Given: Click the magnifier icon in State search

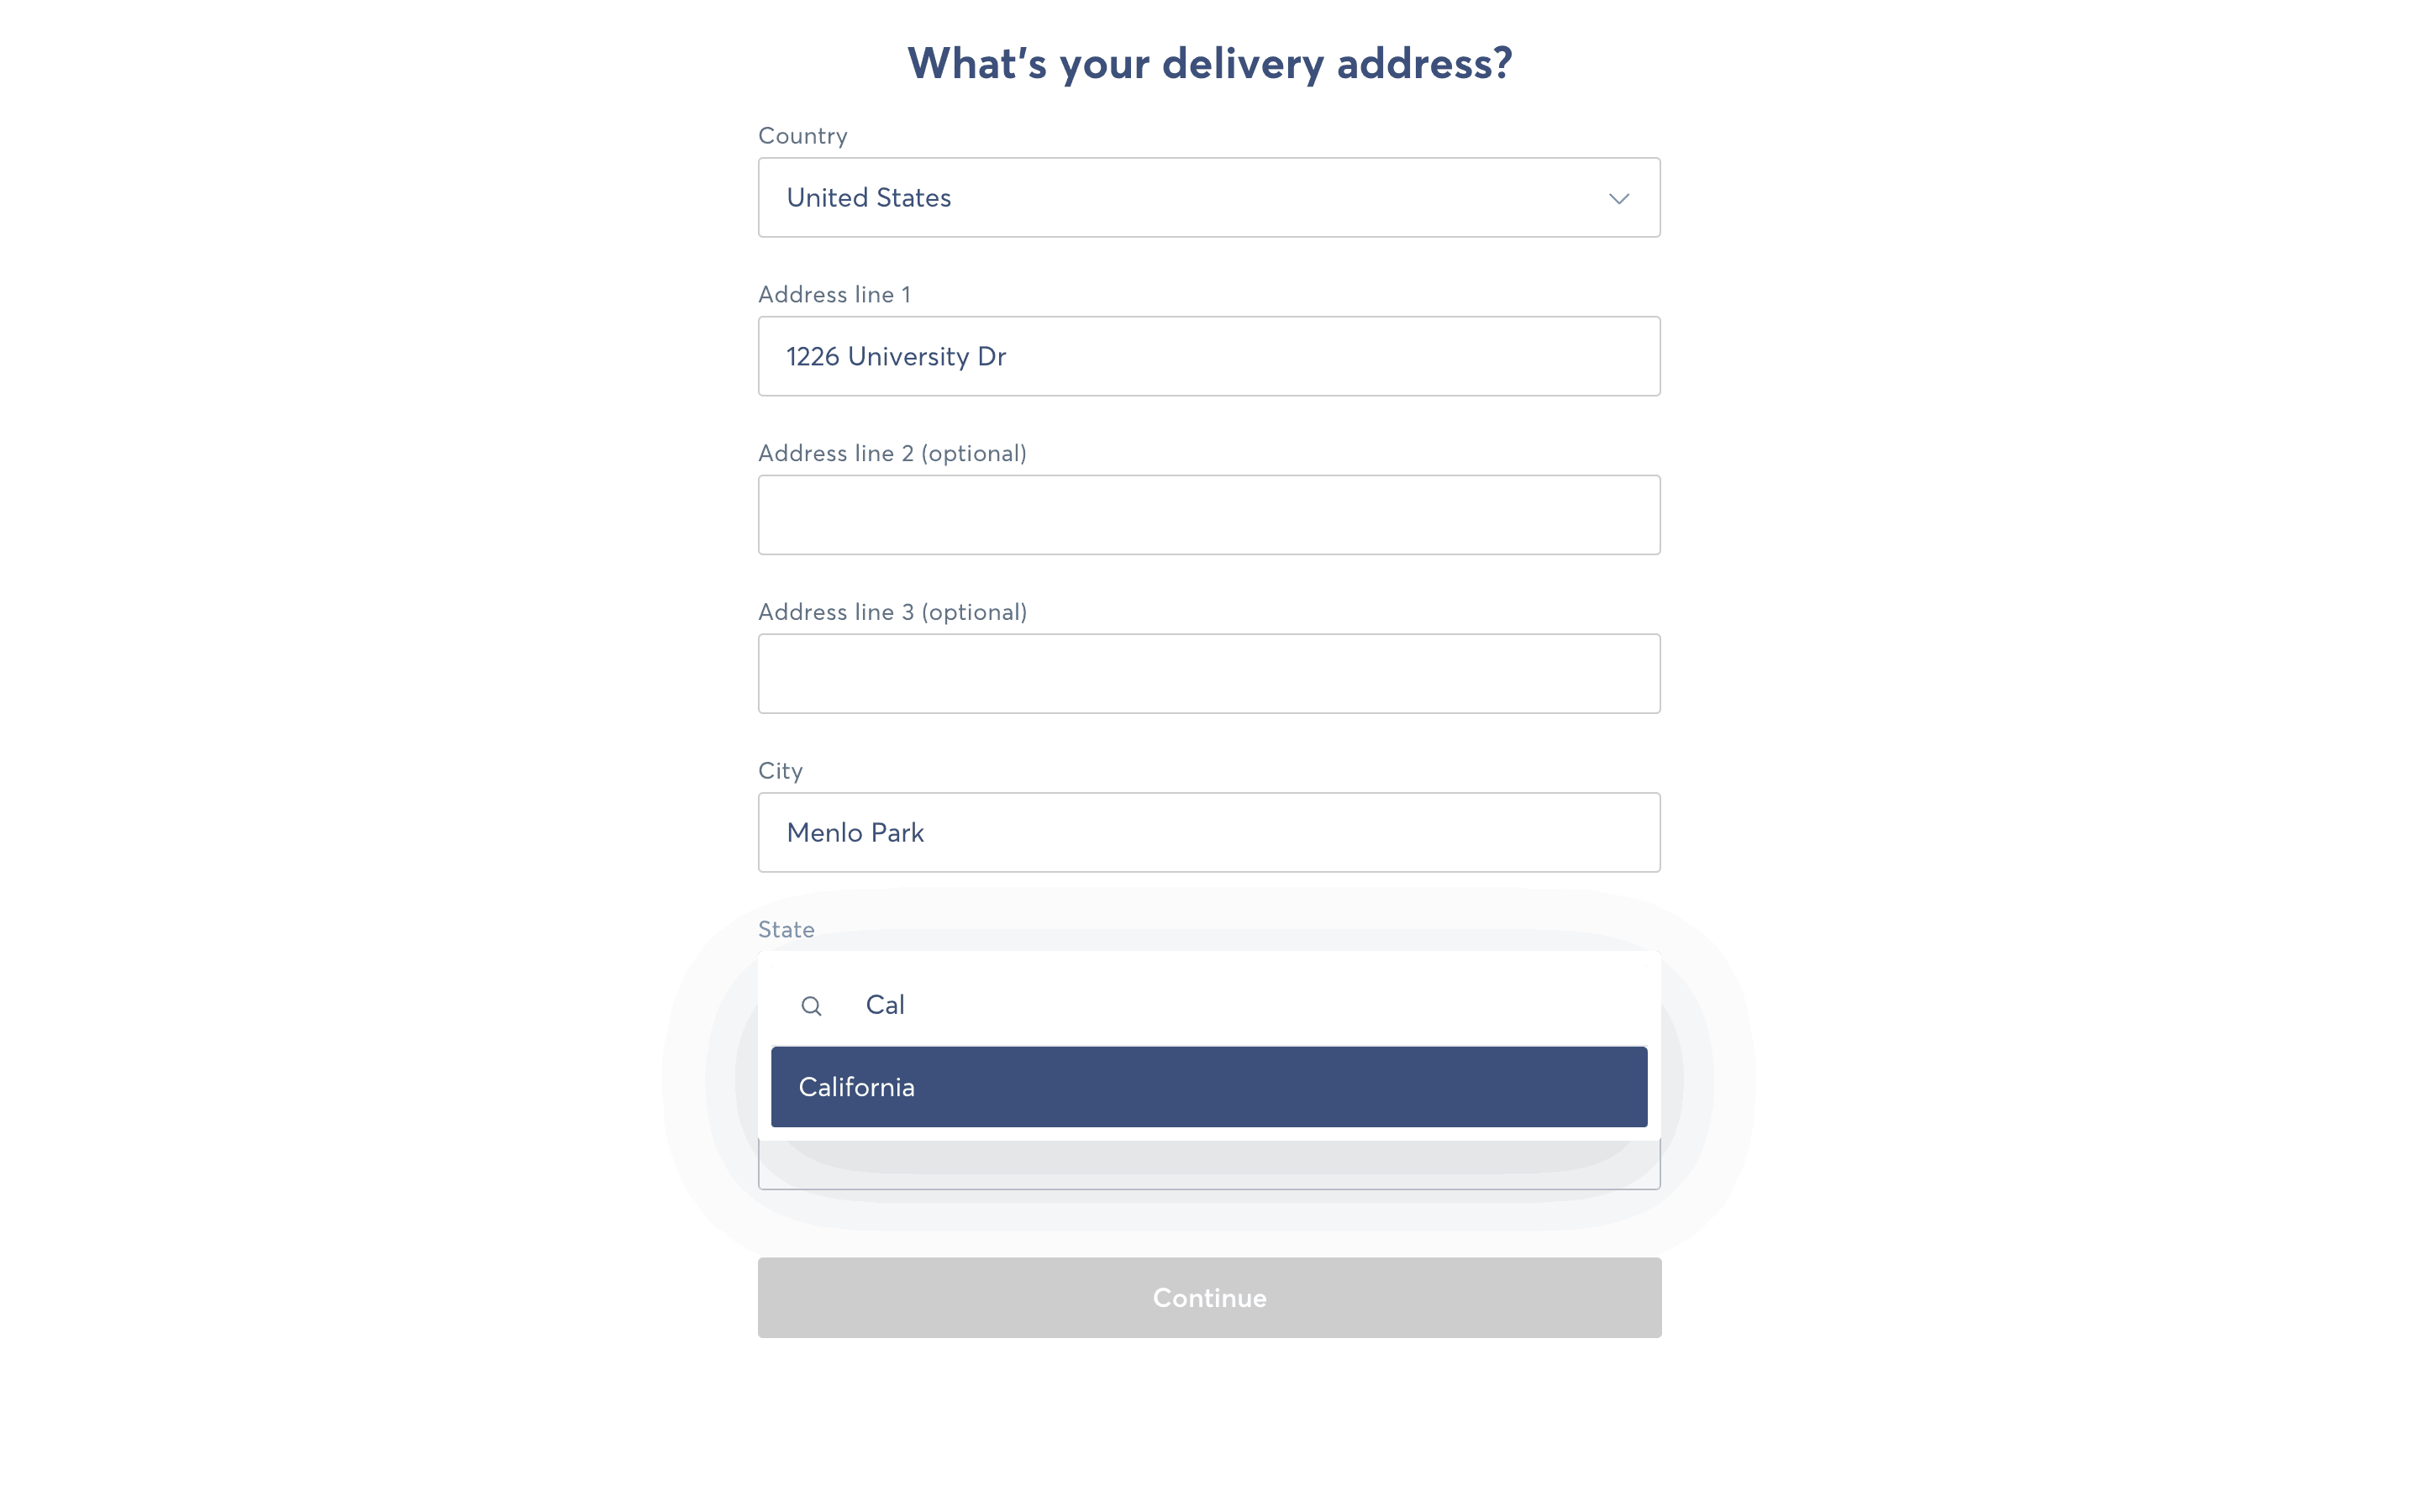Looking at the screenshot, I should point(811,1006).
